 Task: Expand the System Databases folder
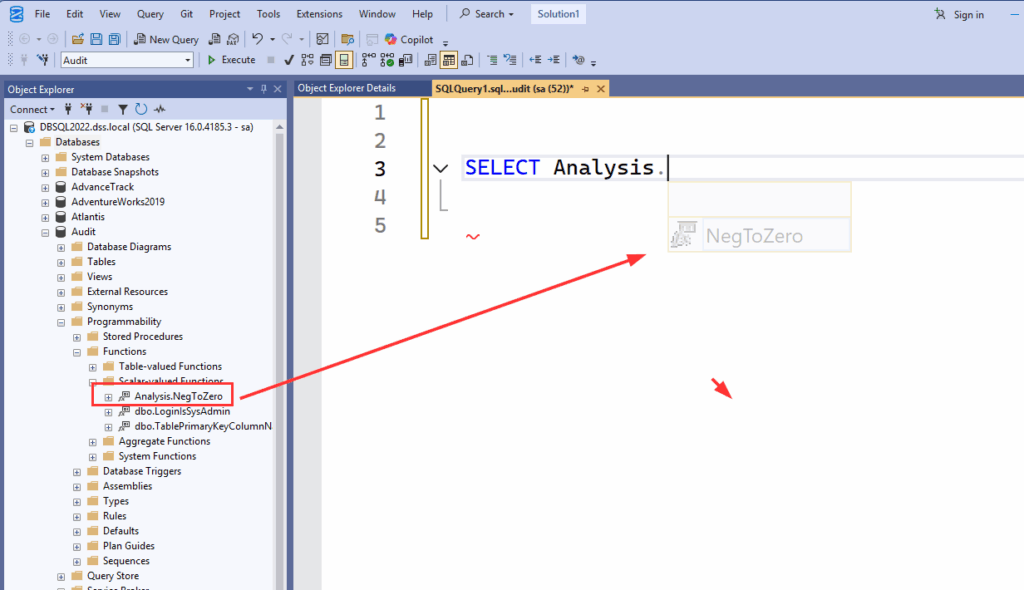point(45,157)
